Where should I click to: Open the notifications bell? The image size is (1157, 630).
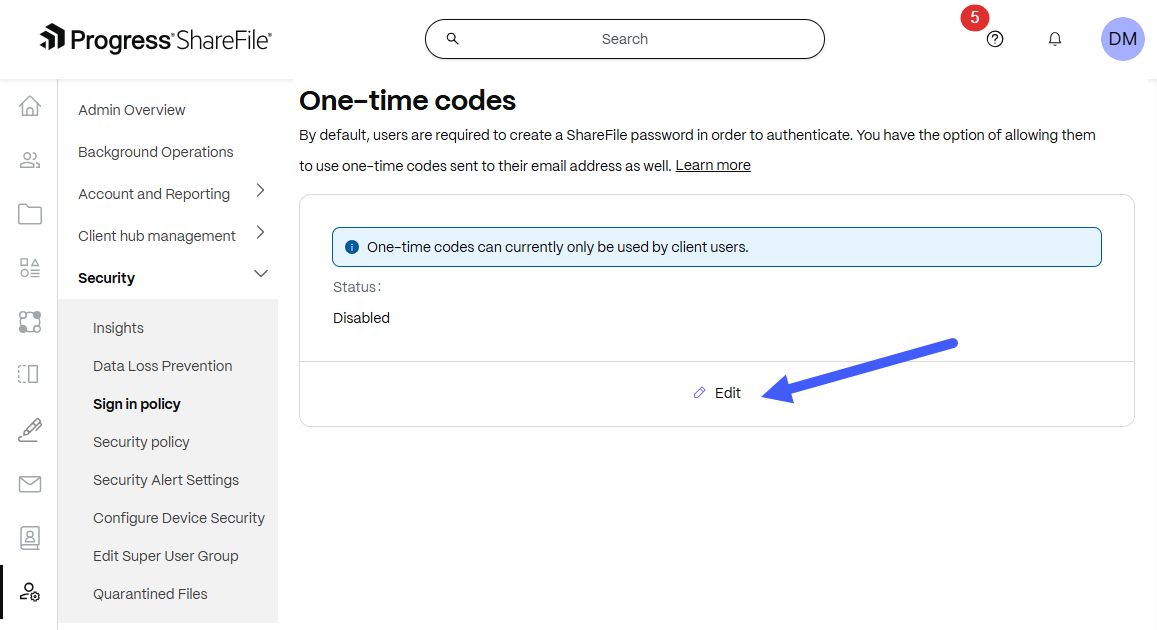[1055, 39]
